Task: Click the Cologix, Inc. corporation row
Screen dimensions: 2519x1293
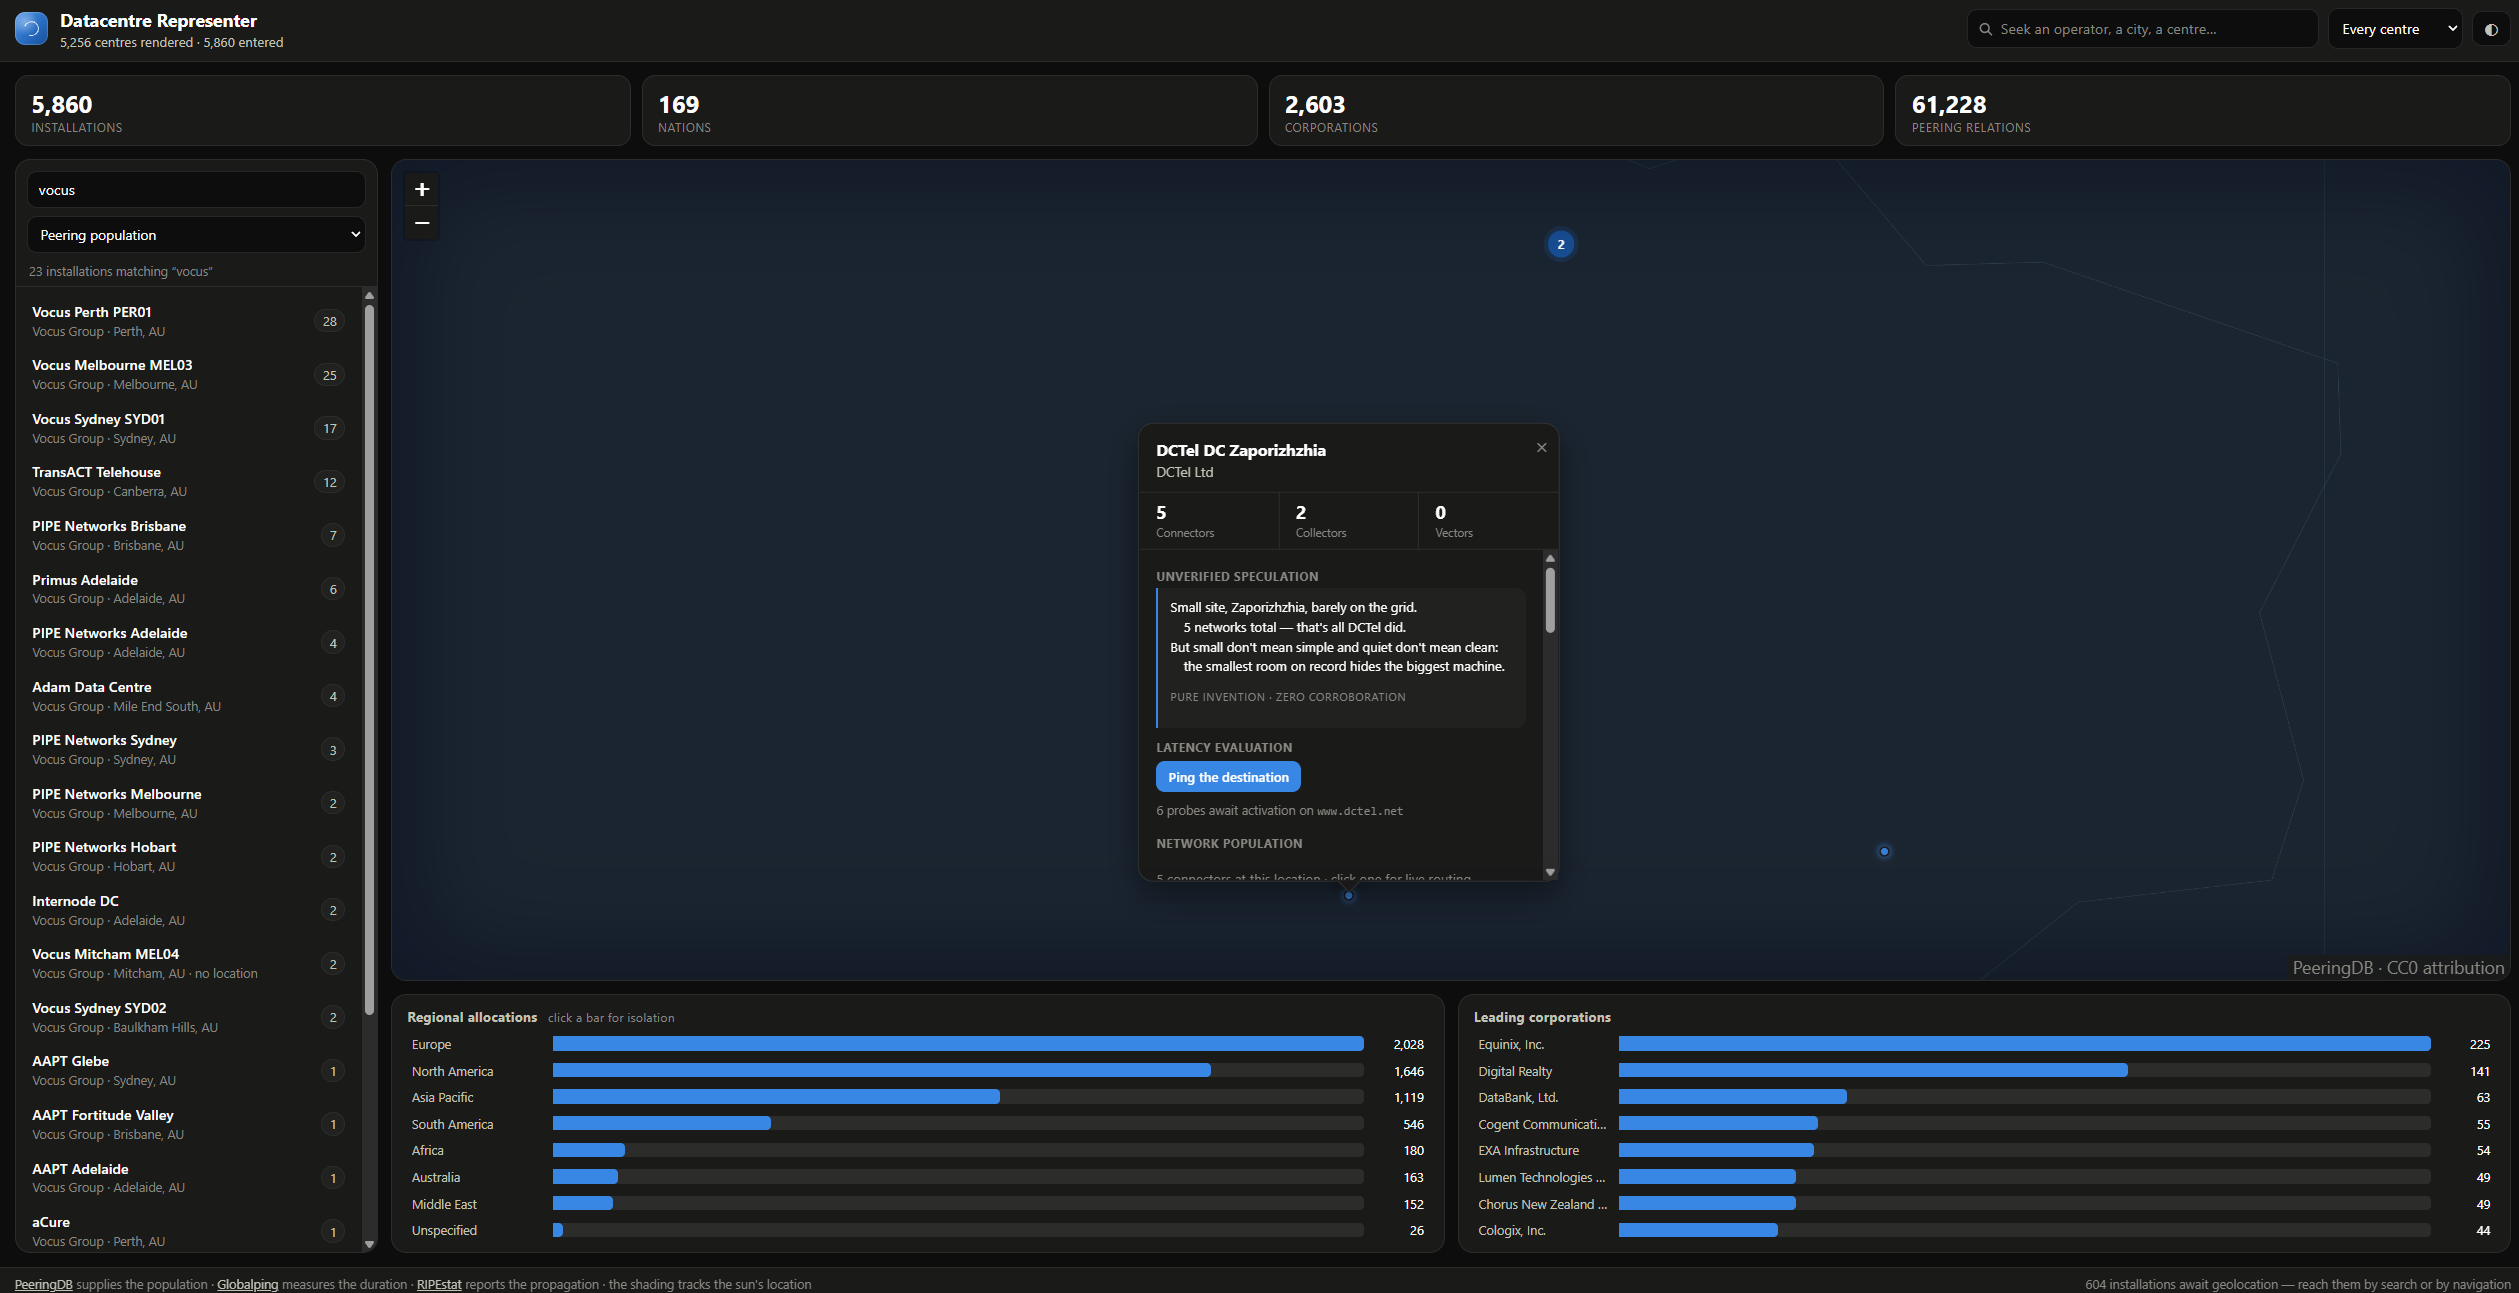Action: point(1984,1231)
